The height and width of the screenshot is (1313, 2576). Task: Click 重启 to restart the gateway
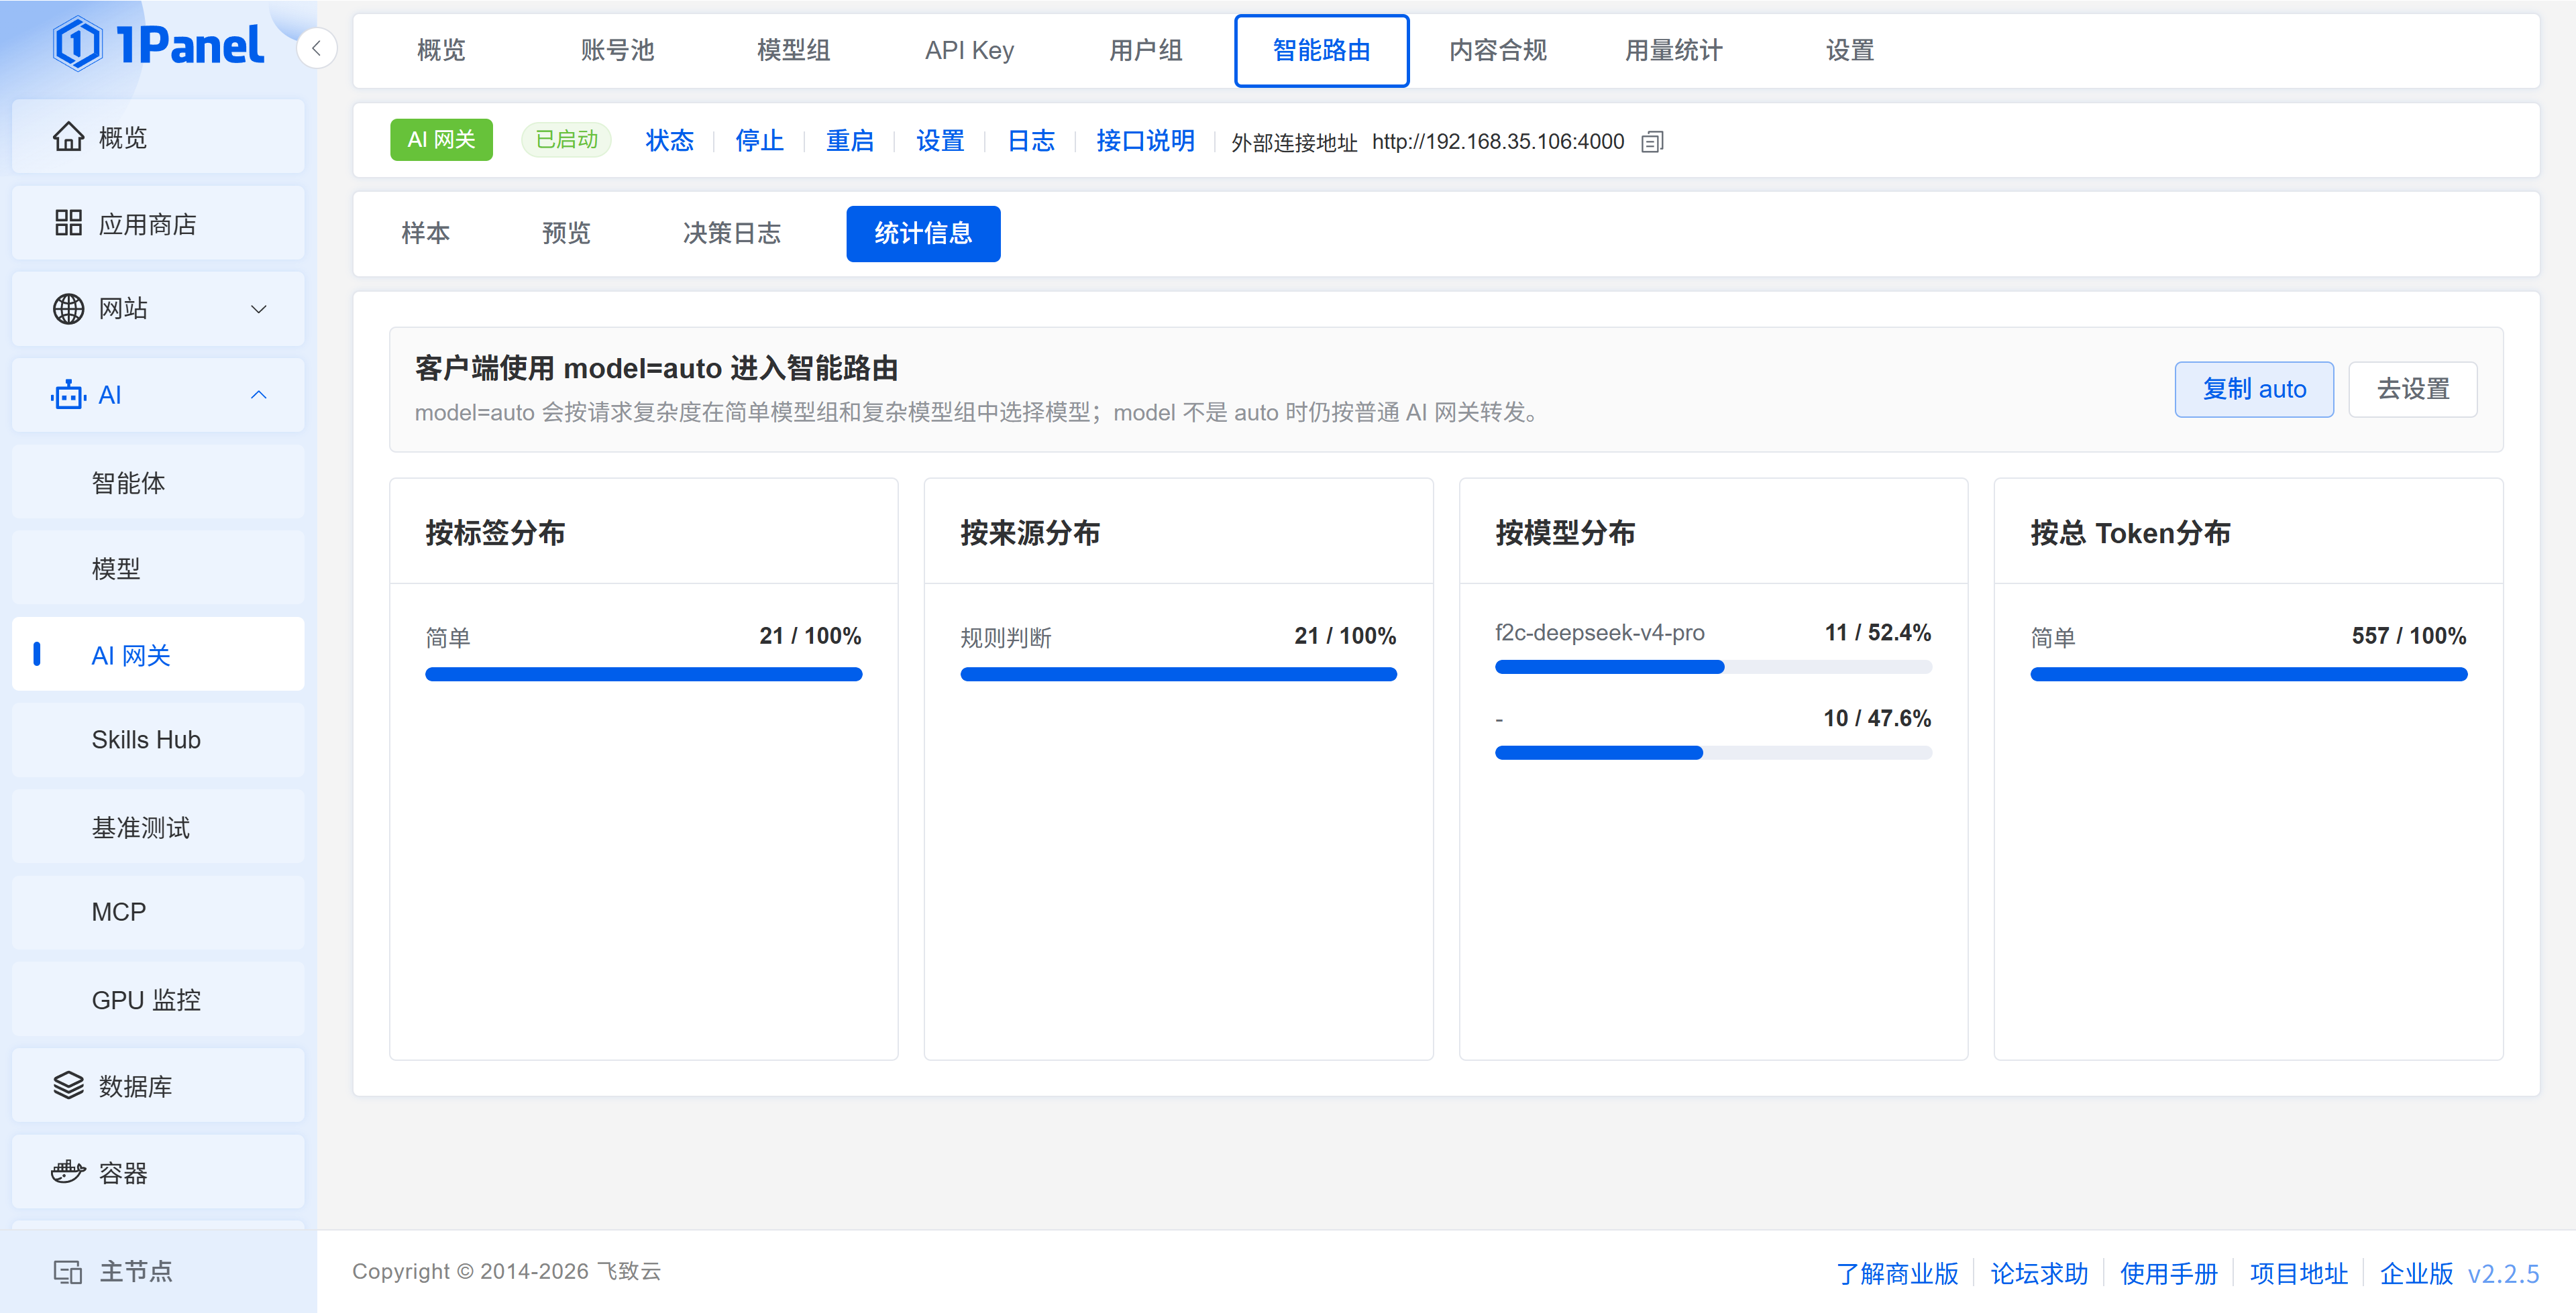click(850, 141)
